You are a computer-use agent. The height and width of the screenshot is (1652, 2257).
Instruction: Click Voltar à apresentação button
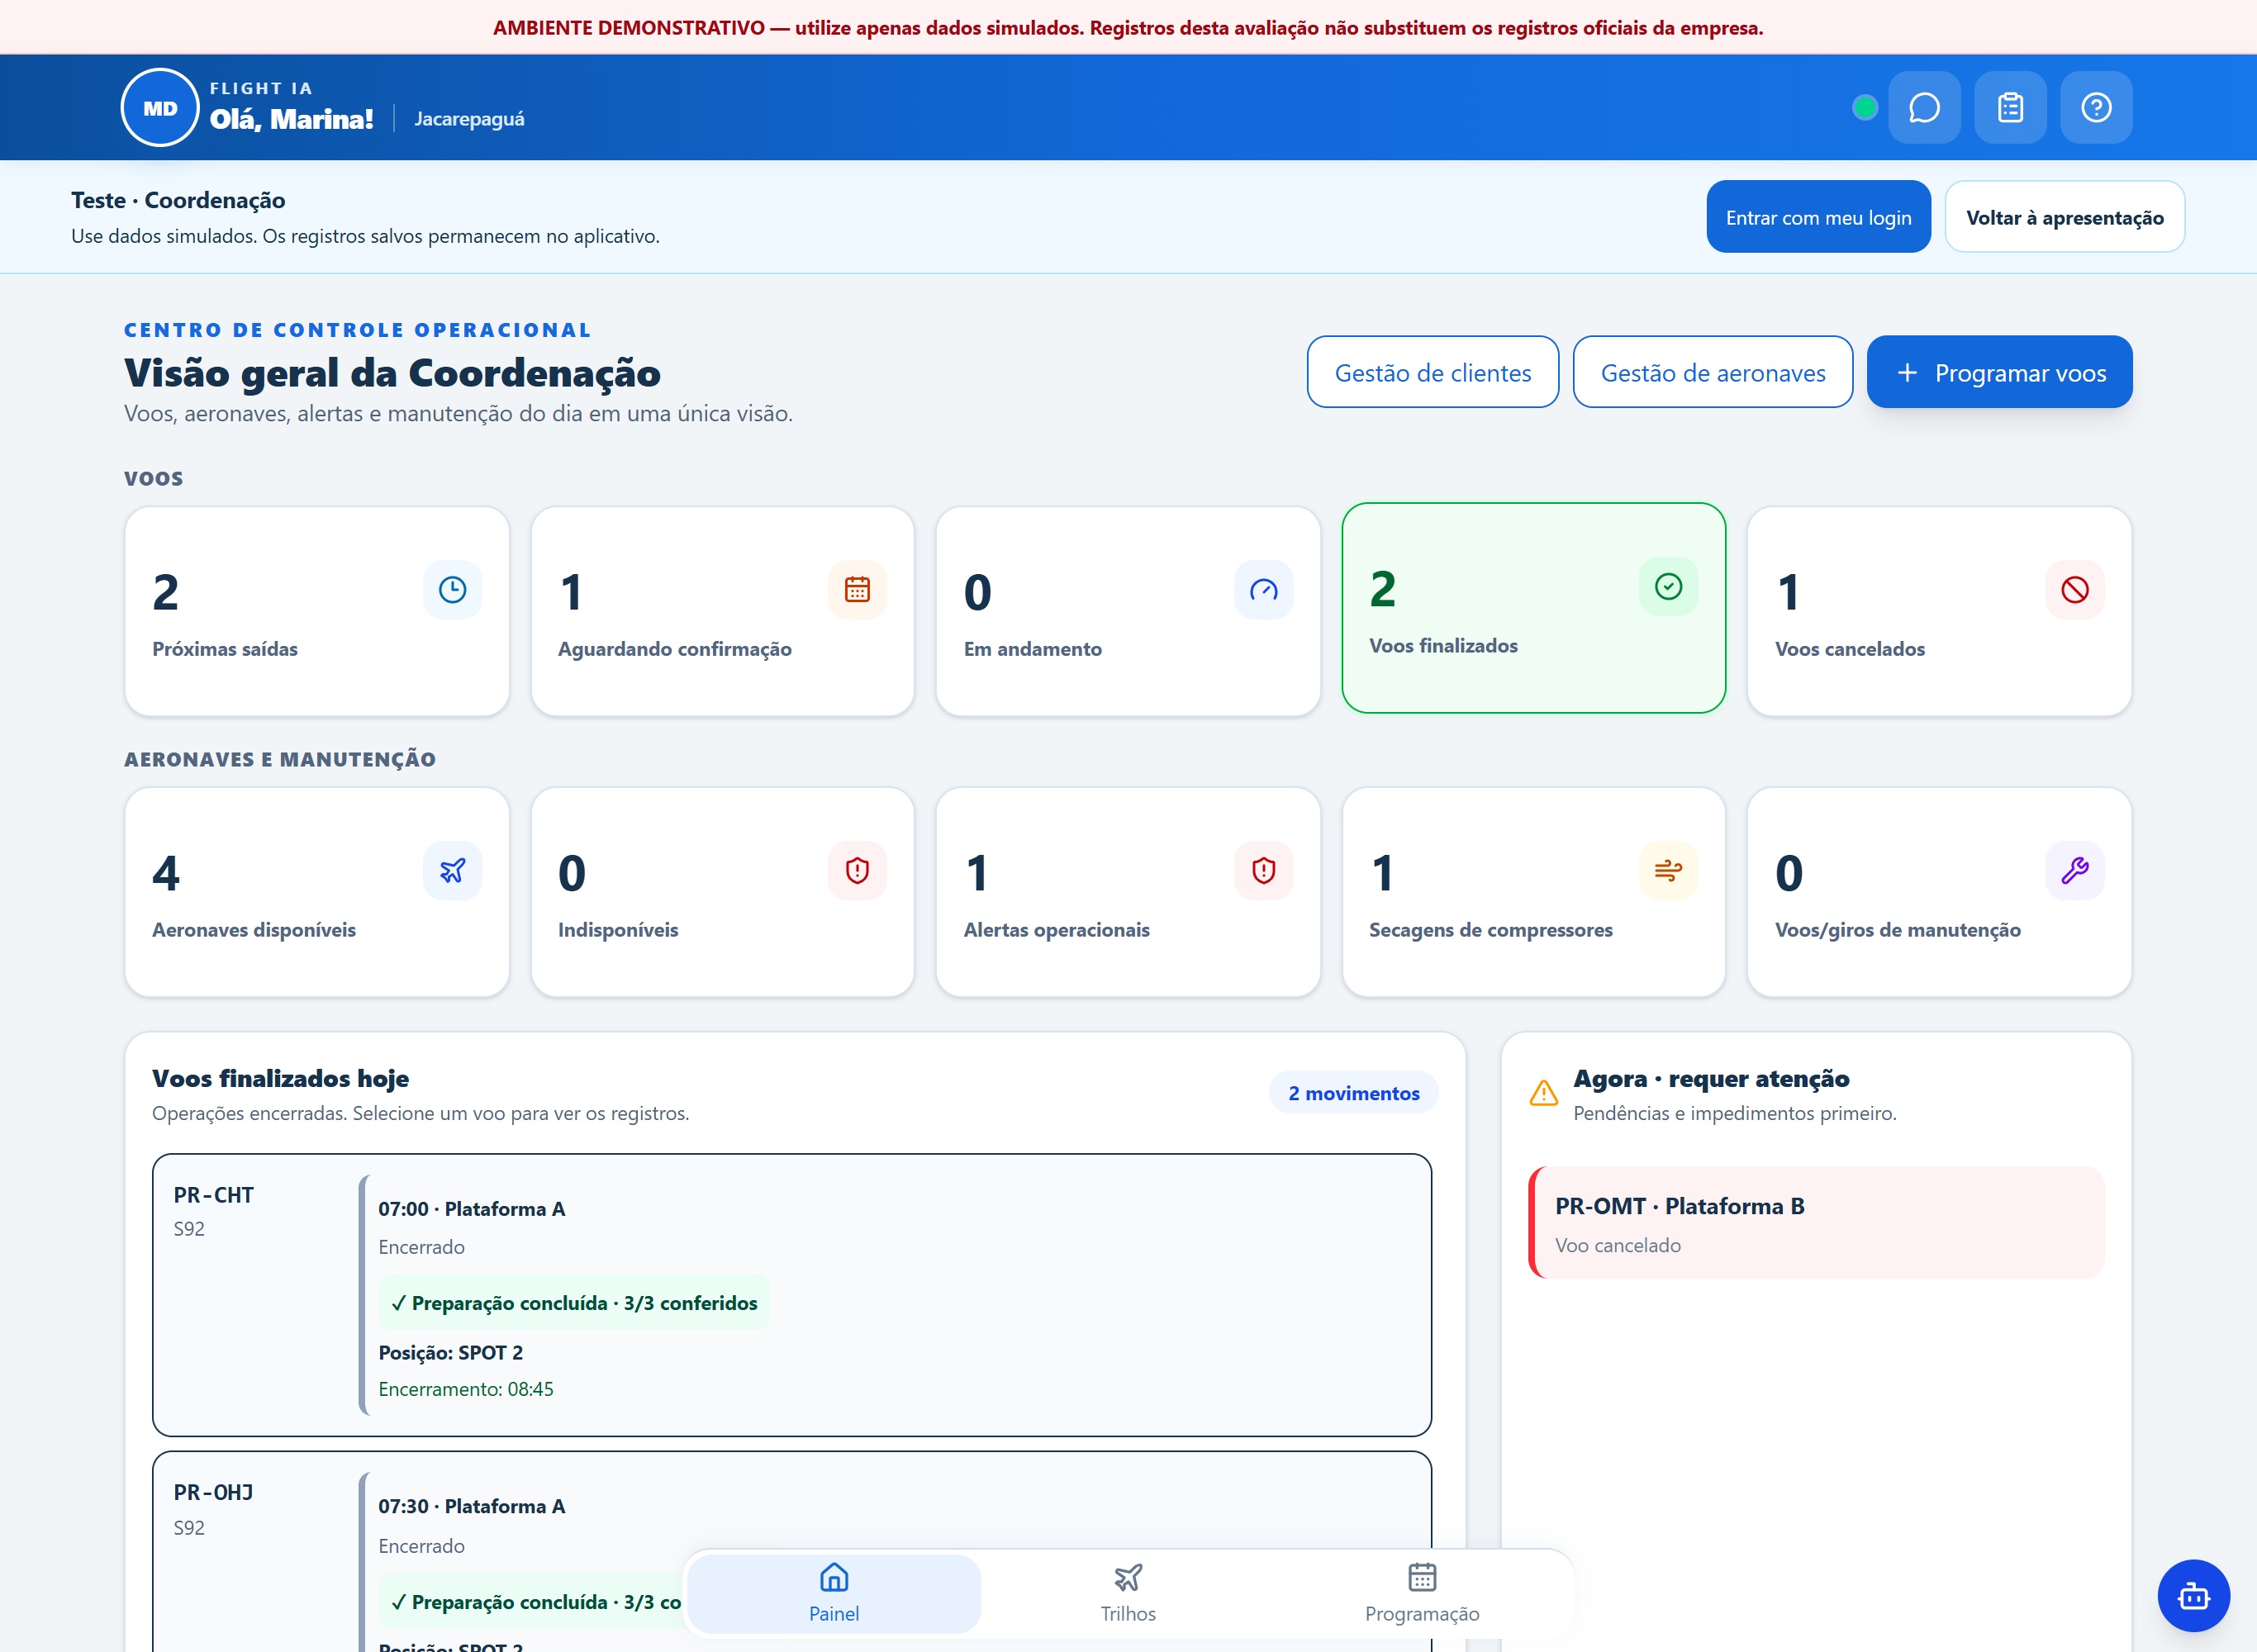click(x=2064, y=217)
